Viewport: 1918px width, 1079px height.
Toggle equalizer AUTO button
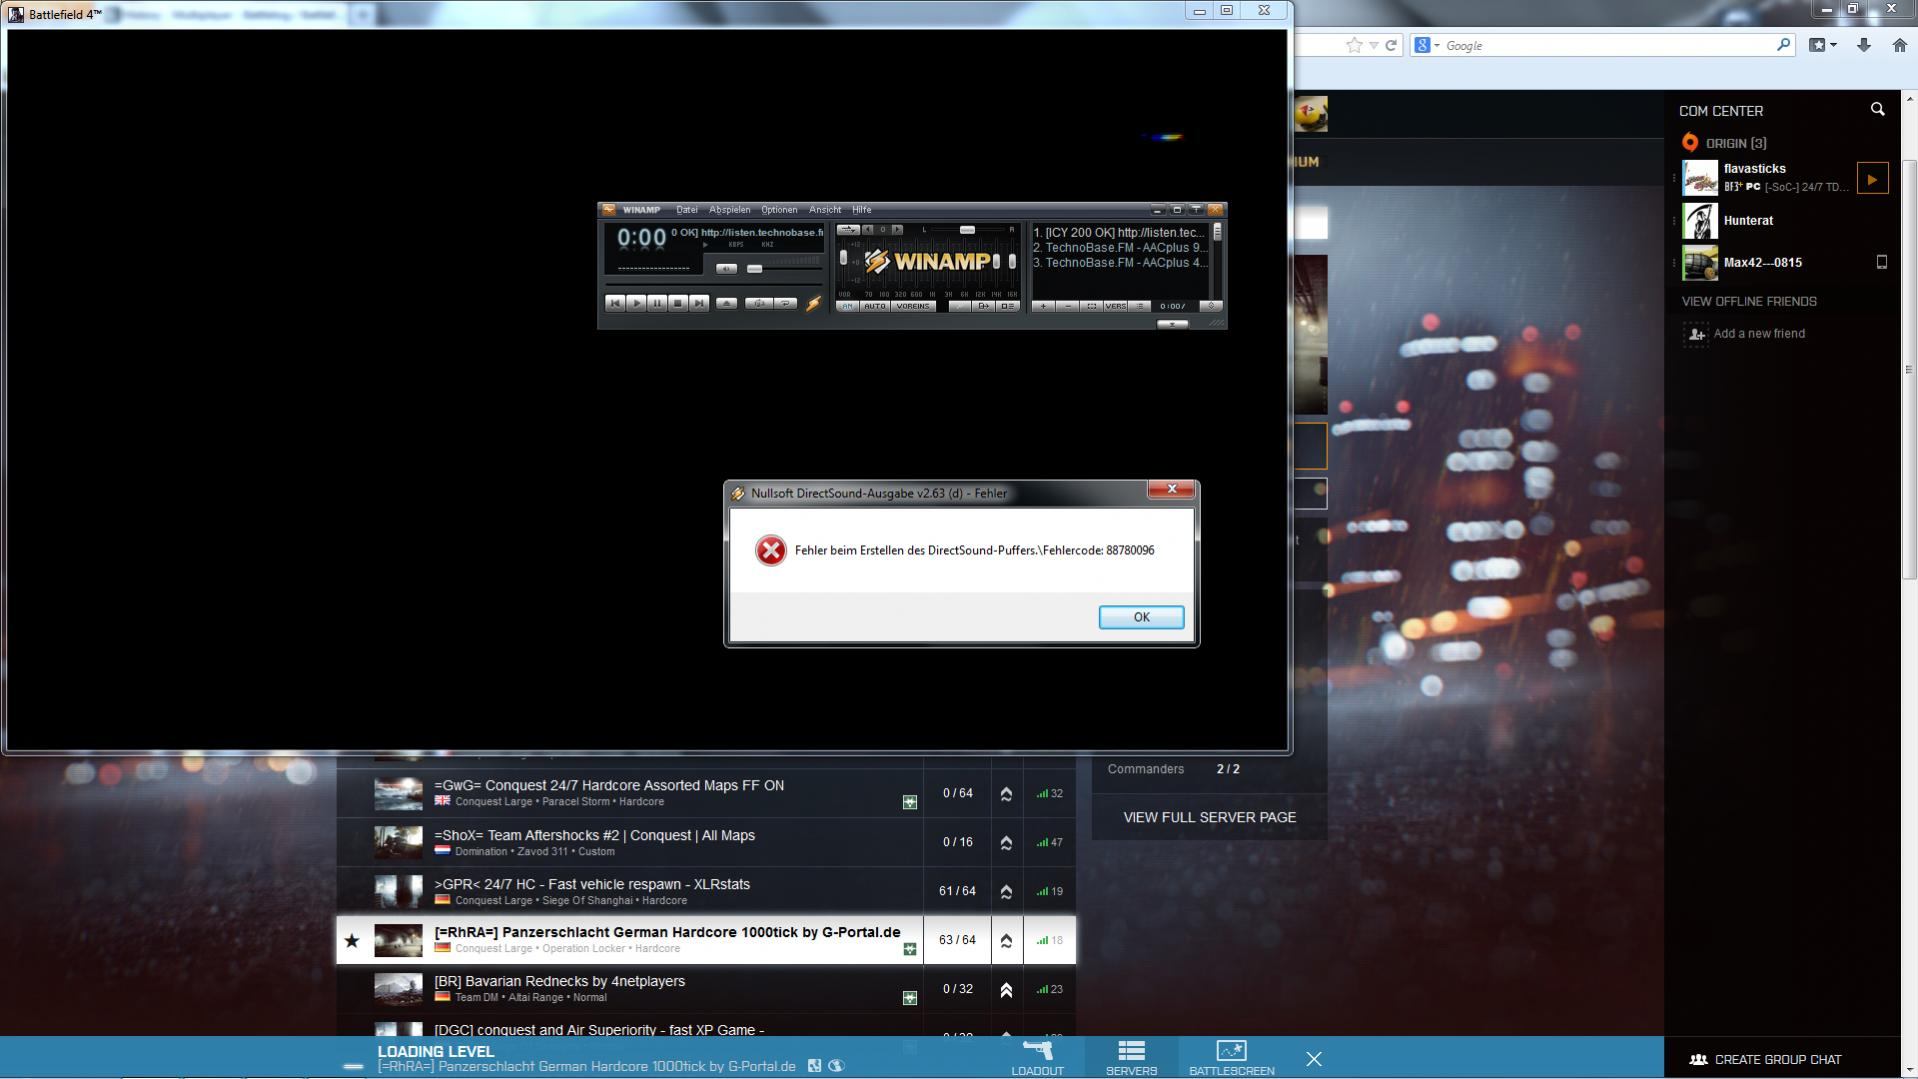(x=875, y=306)
